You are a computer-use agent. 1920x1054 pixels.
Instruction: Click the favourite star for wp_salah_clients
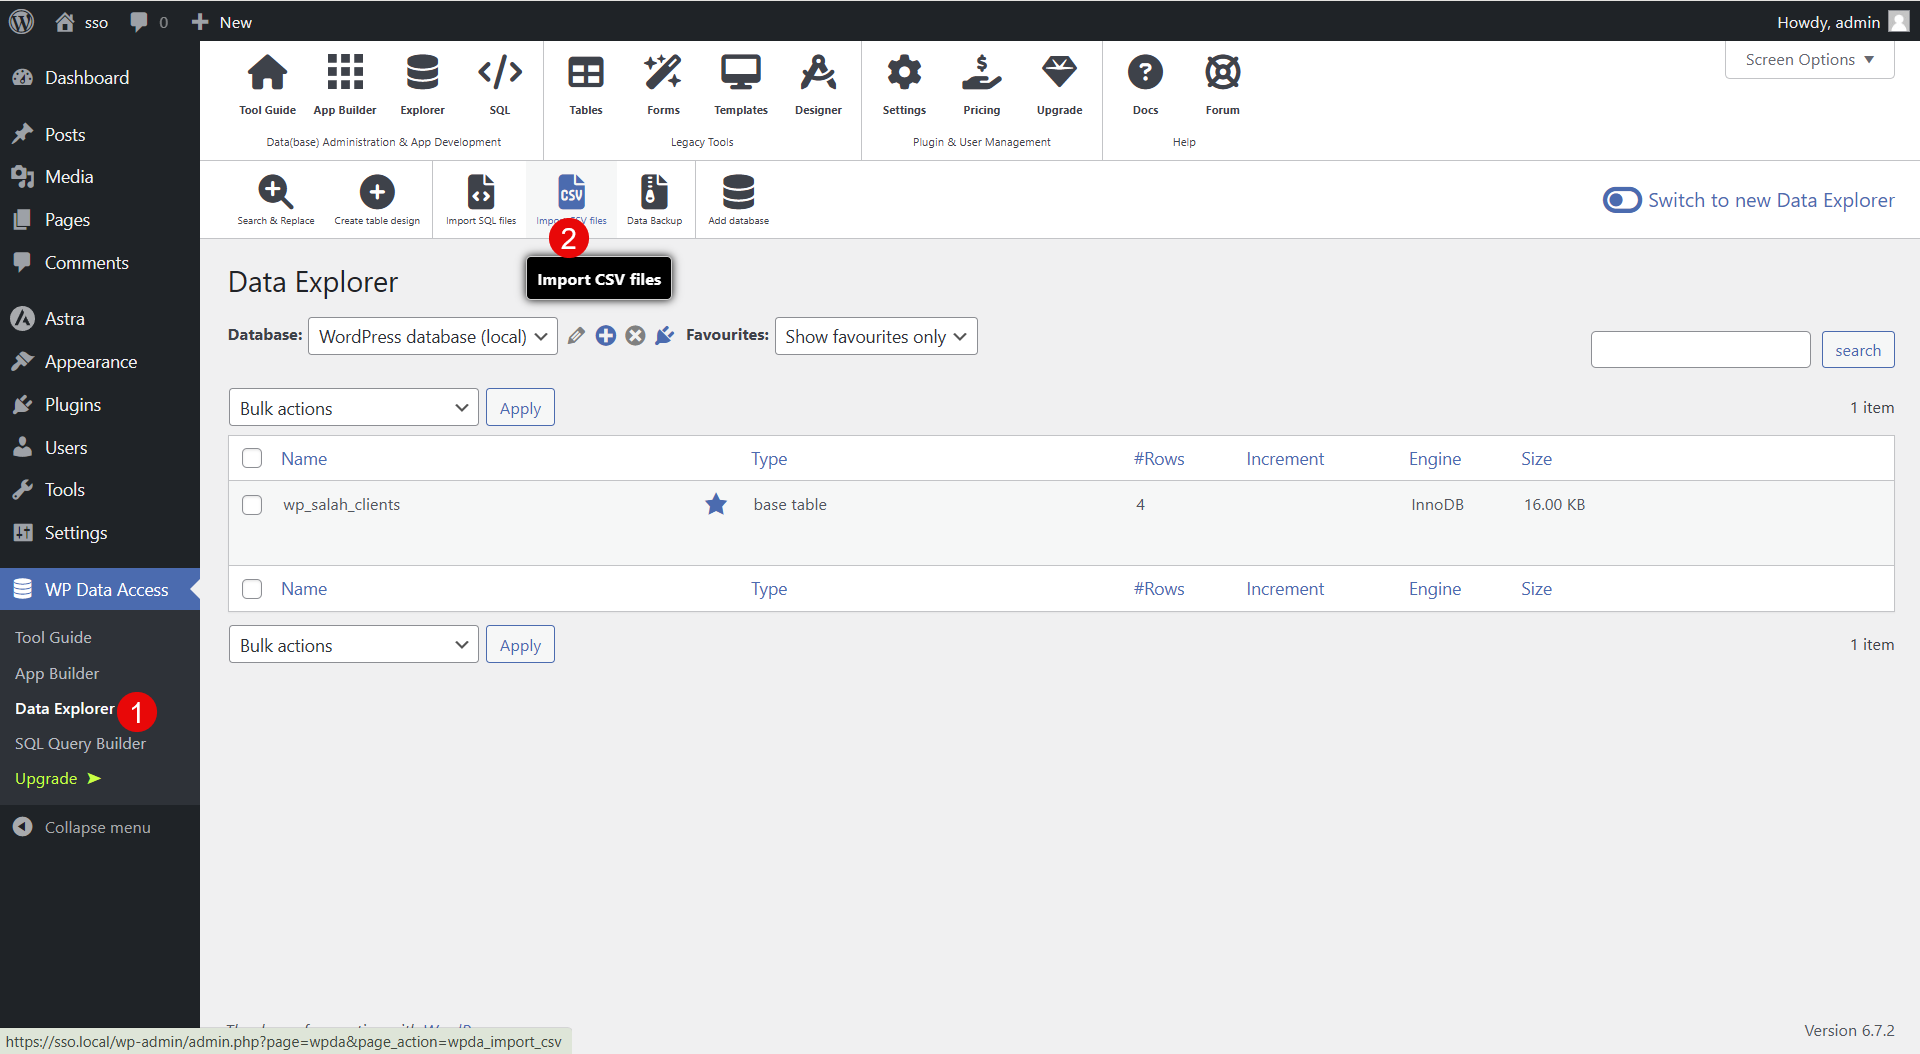pos(716,505)
